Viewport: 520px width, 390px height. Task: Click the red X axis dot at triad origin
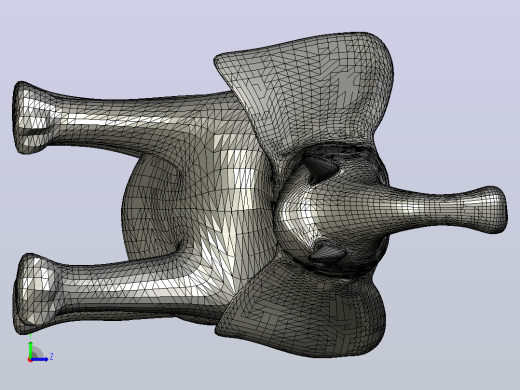30,360
